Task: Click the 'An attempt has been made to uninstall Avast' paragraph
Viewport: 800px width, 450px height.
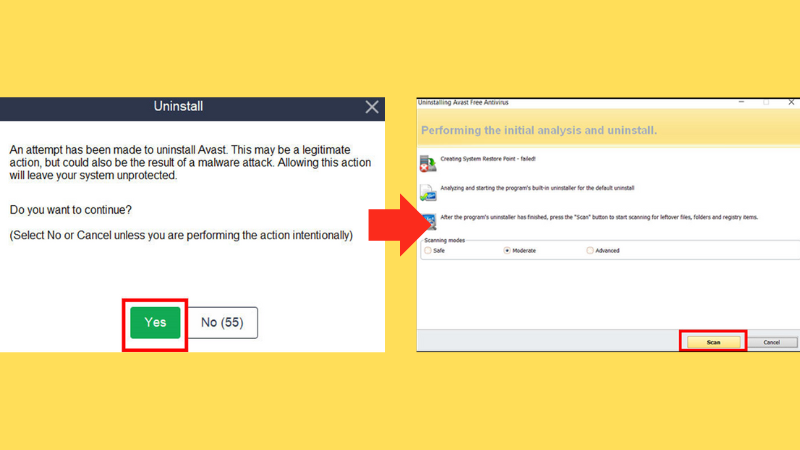Action: [190, 163]
